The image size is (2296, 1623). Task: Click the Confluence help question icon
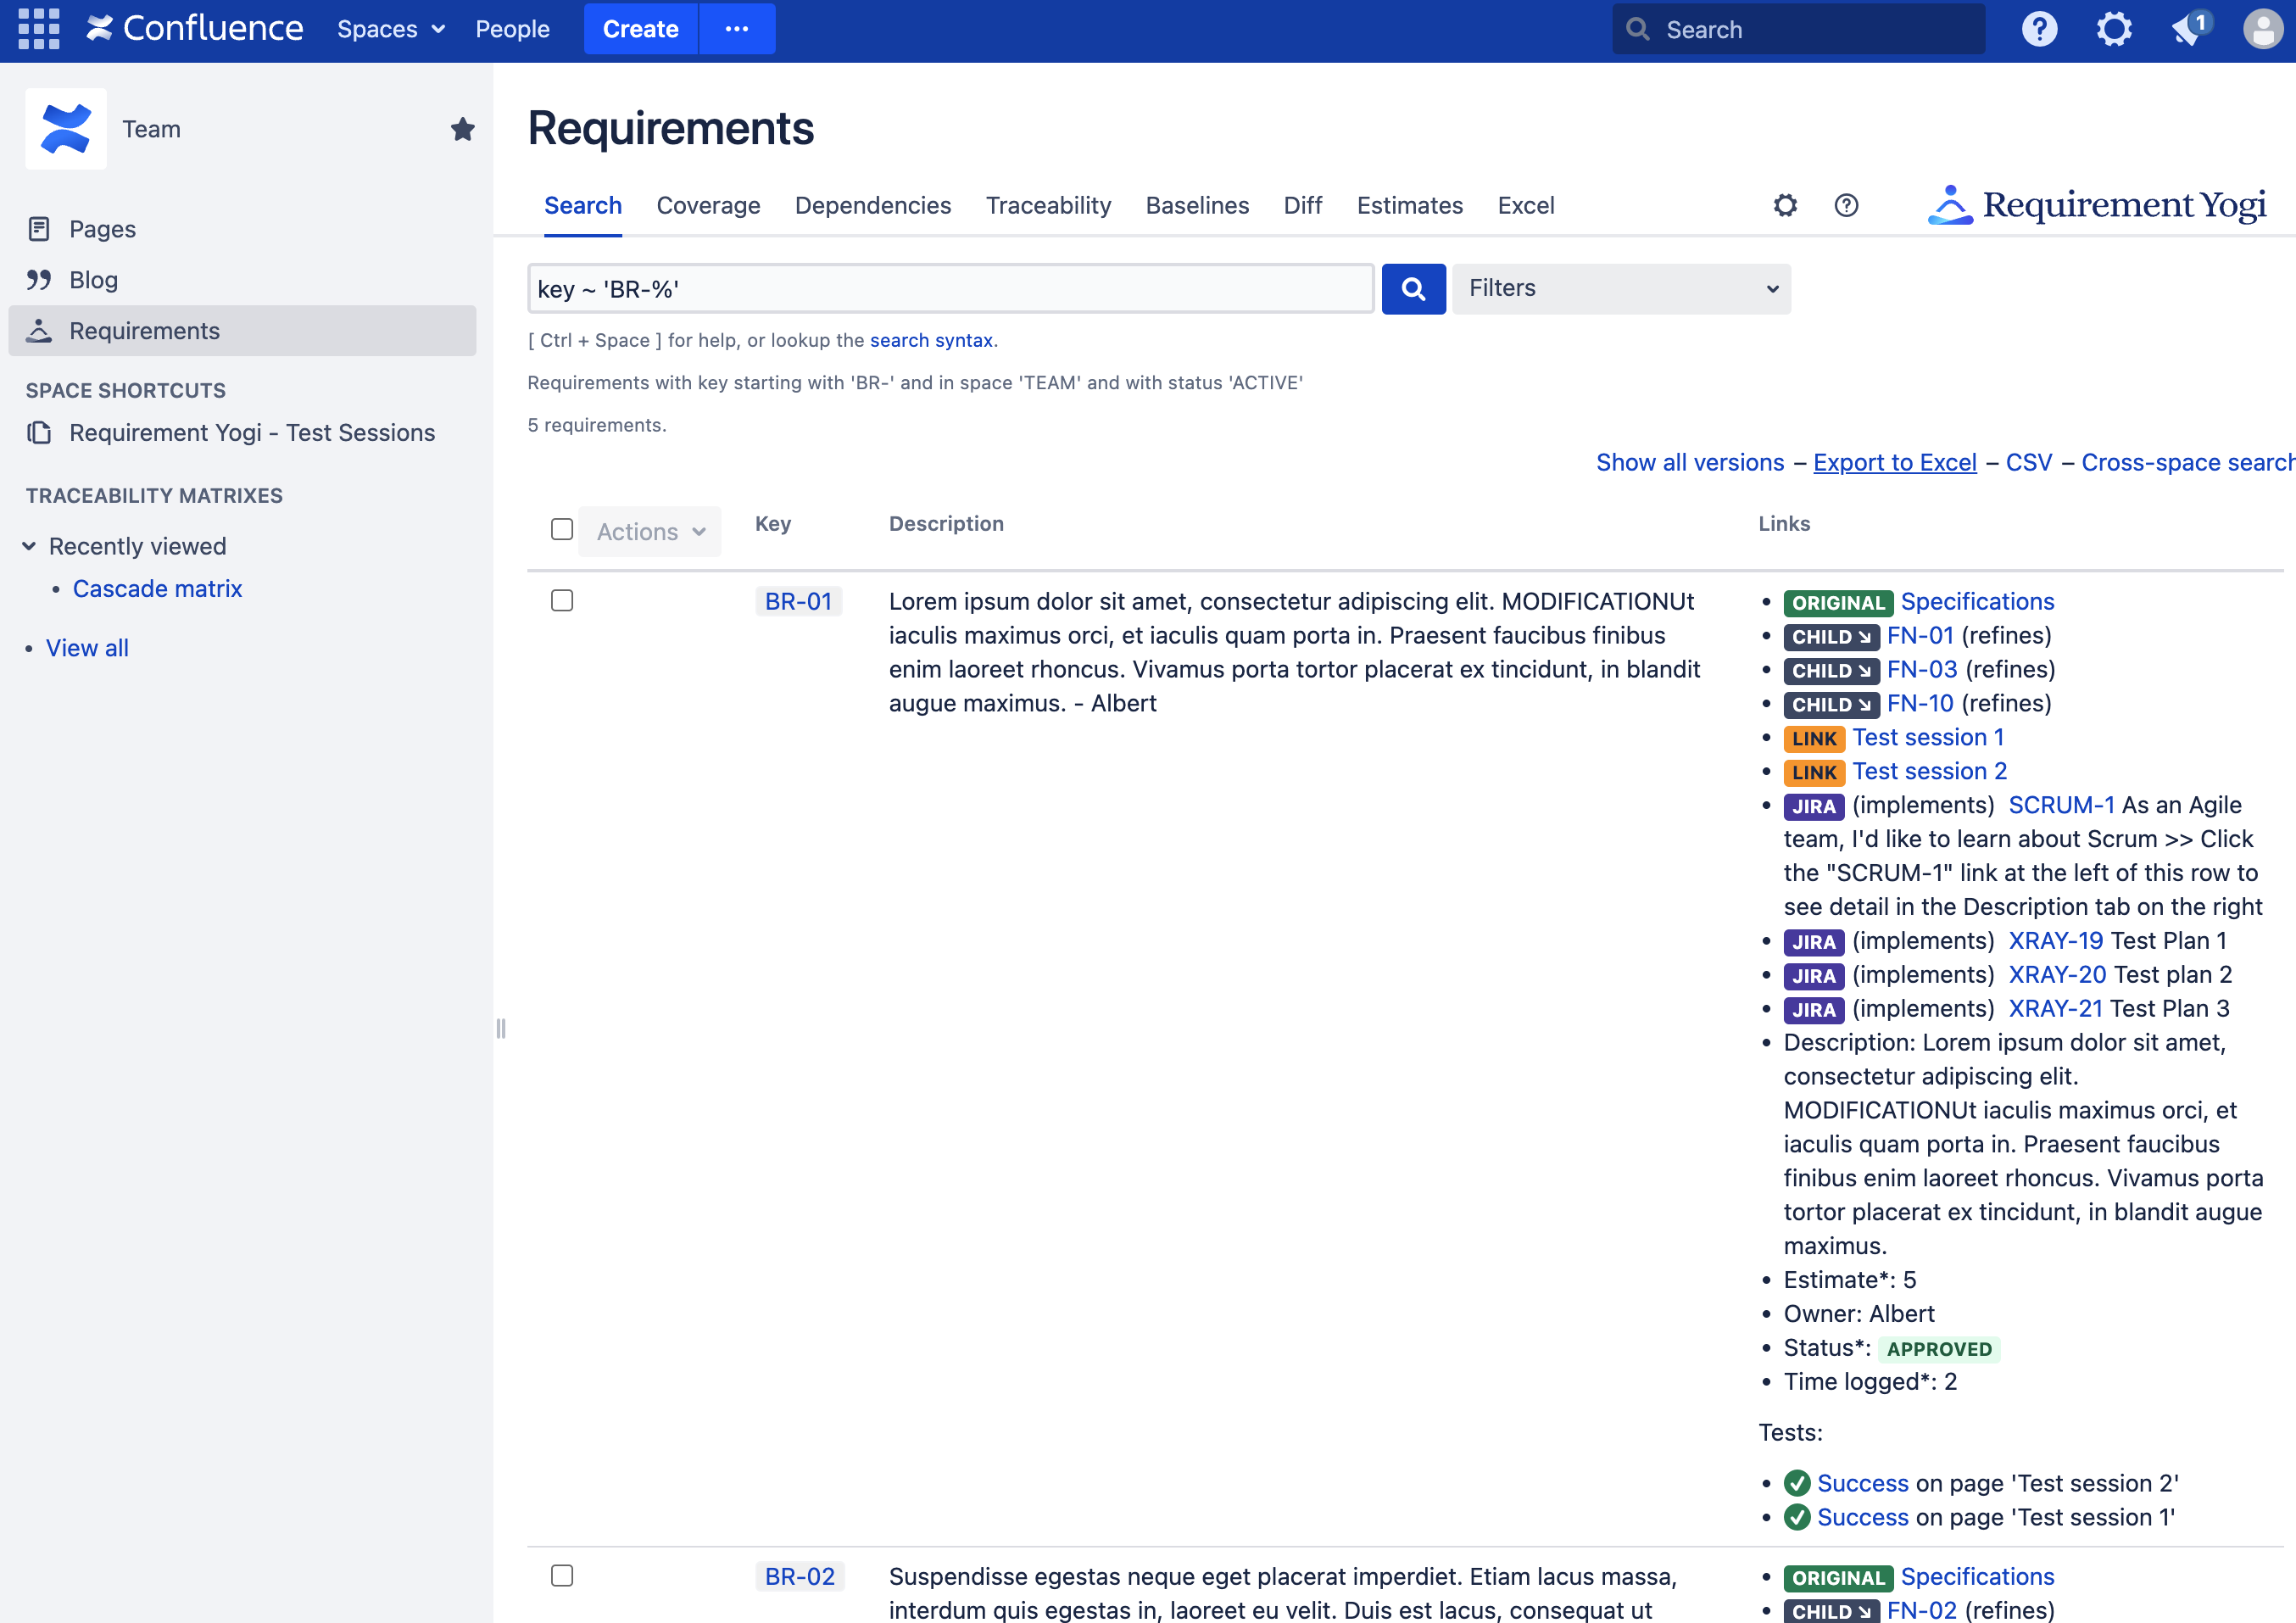pos(2039,29)
